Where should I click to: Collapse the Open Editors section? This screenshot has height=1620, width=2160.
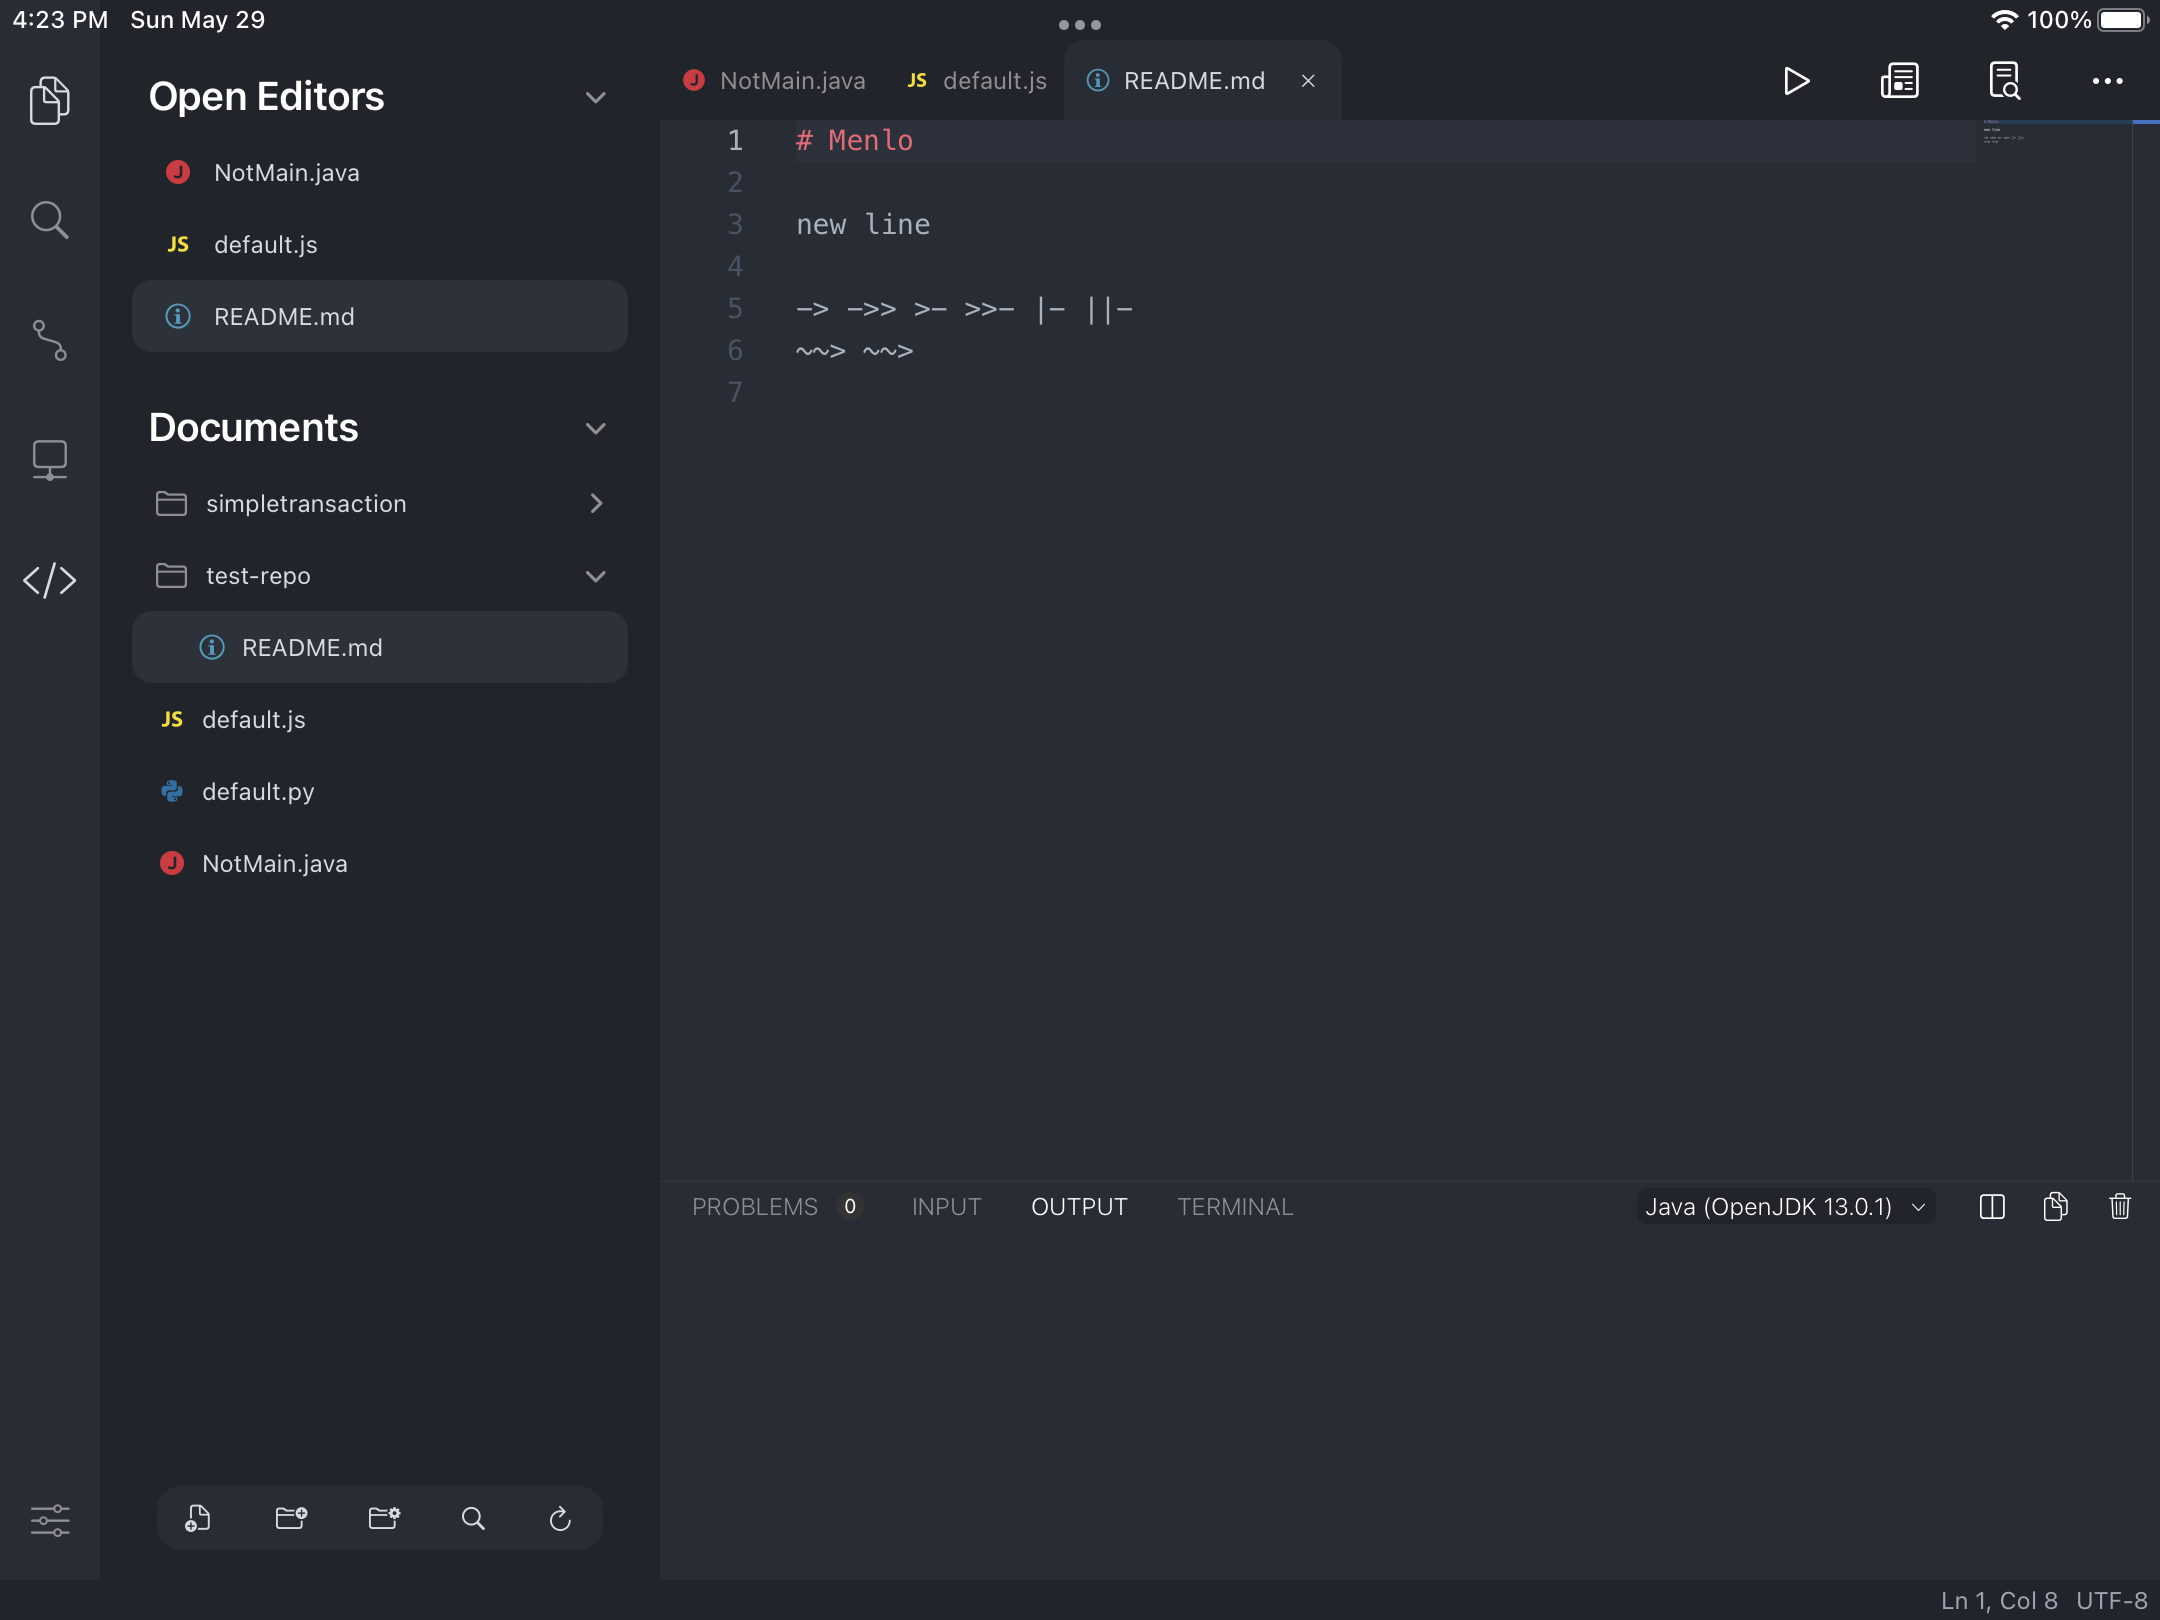pos(595,97)
